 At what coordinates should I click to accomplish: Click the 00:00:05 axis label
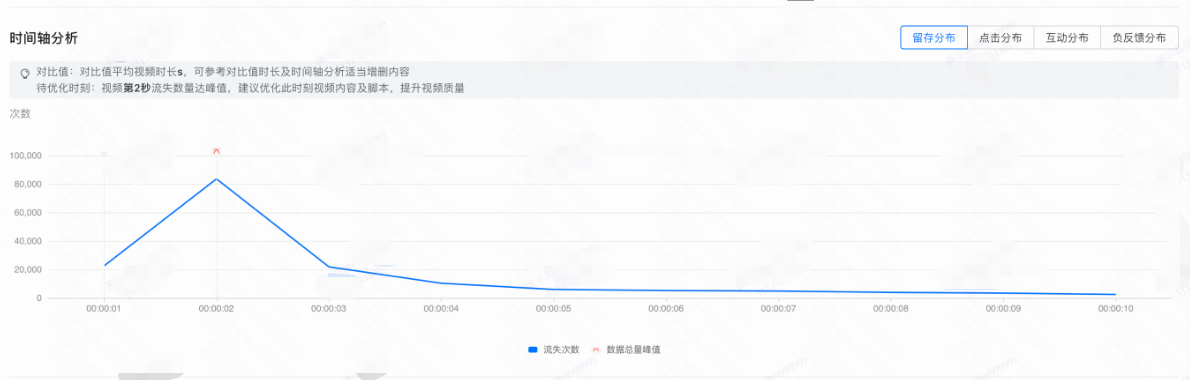[553, 309]
